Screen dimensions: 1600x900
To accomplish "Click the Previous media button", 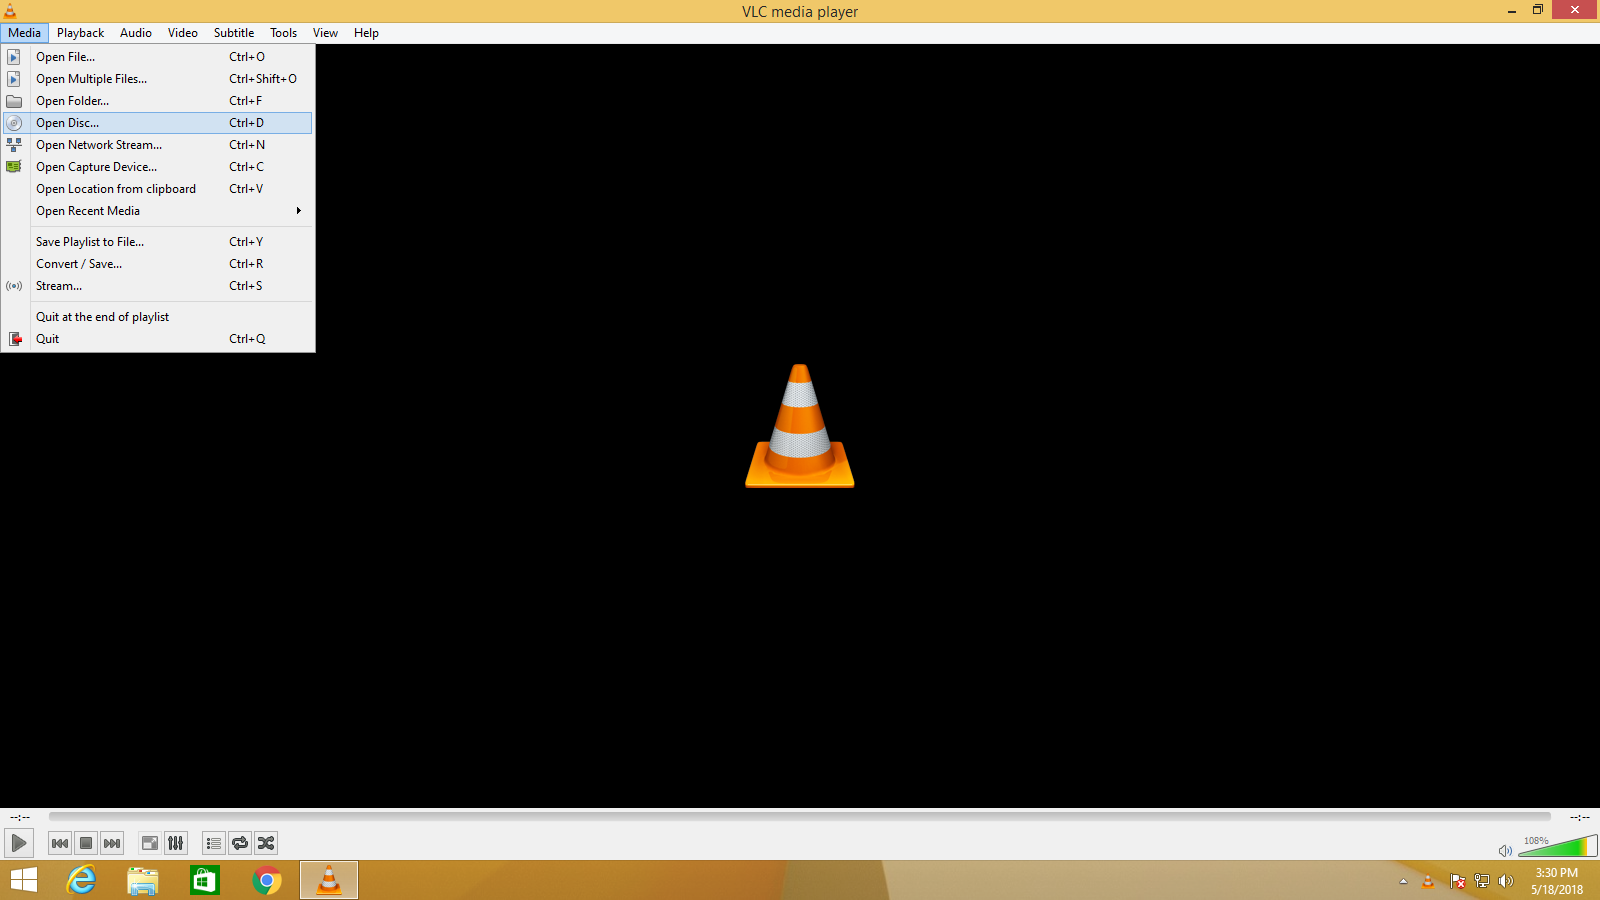I will tap(60, 843).
